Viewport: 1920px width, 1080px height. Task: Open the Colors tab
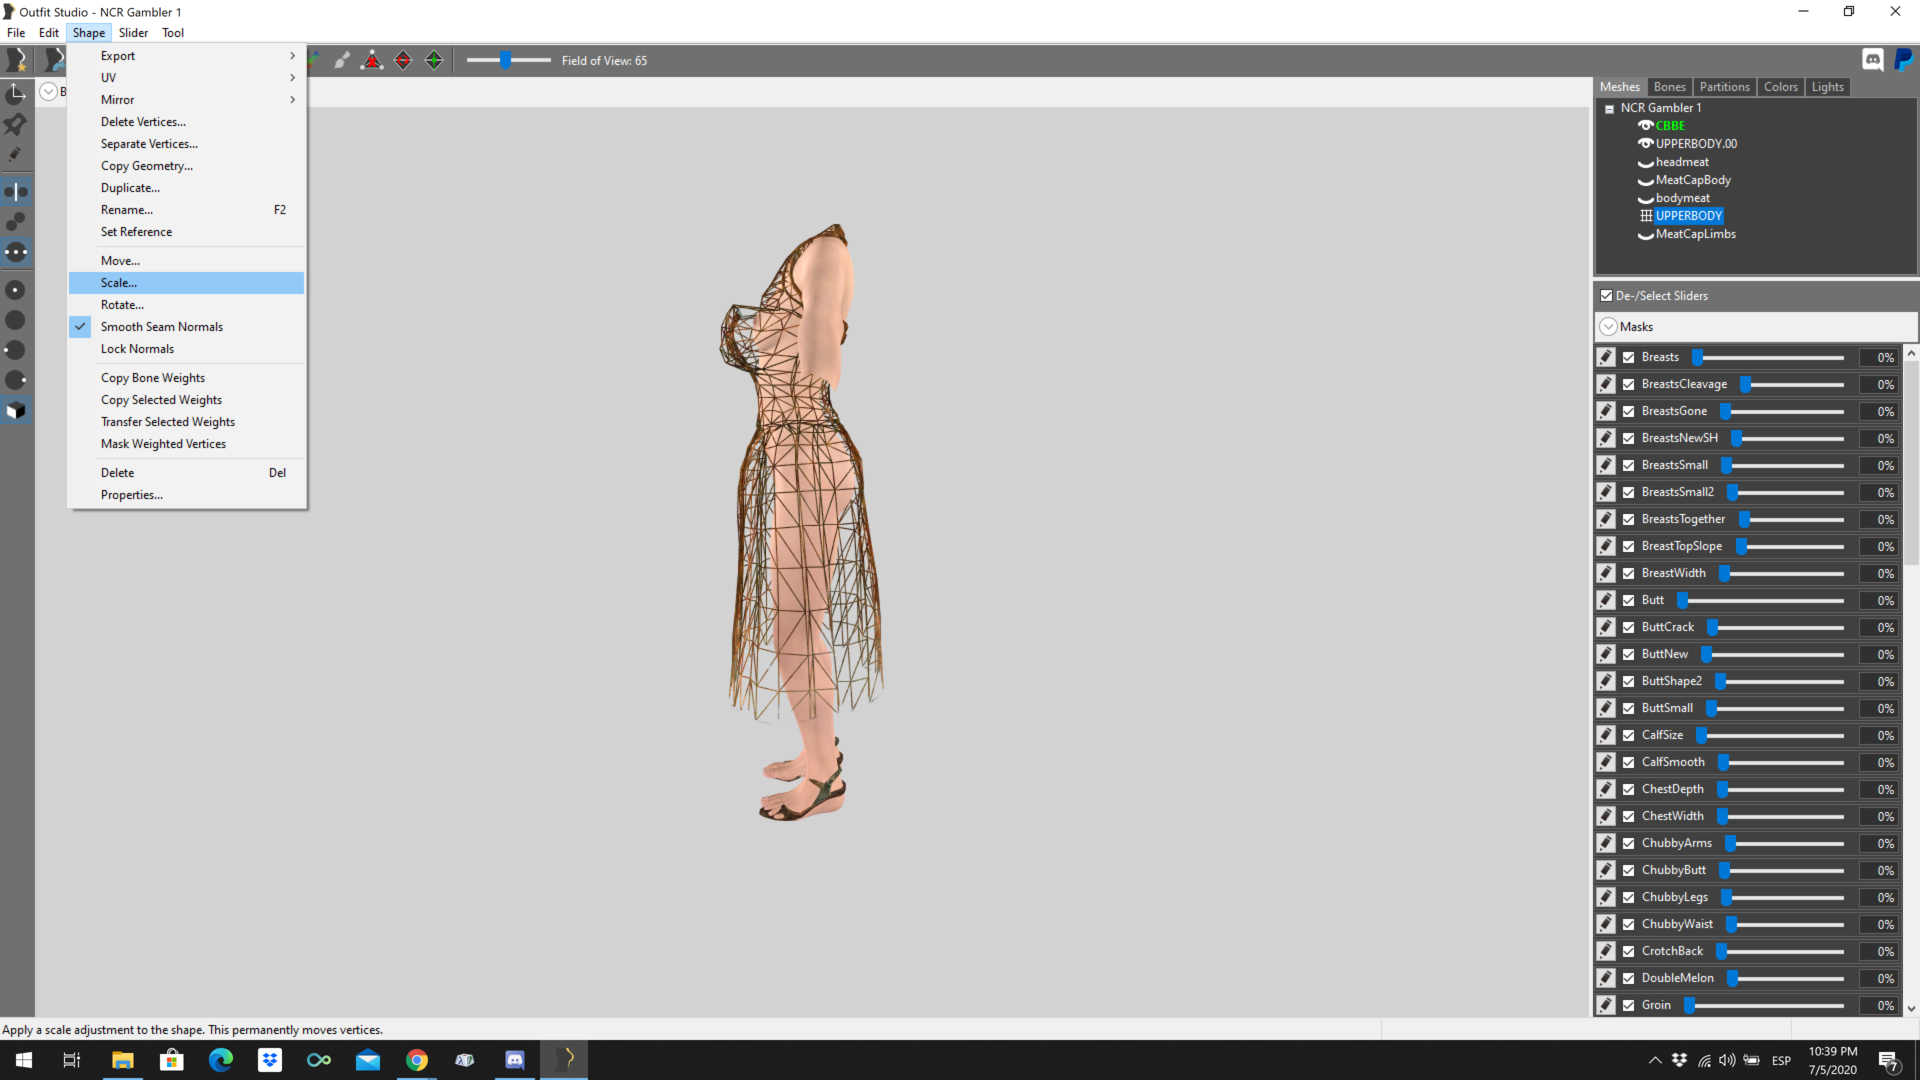pyautogui.click(x=1780, y=87)
